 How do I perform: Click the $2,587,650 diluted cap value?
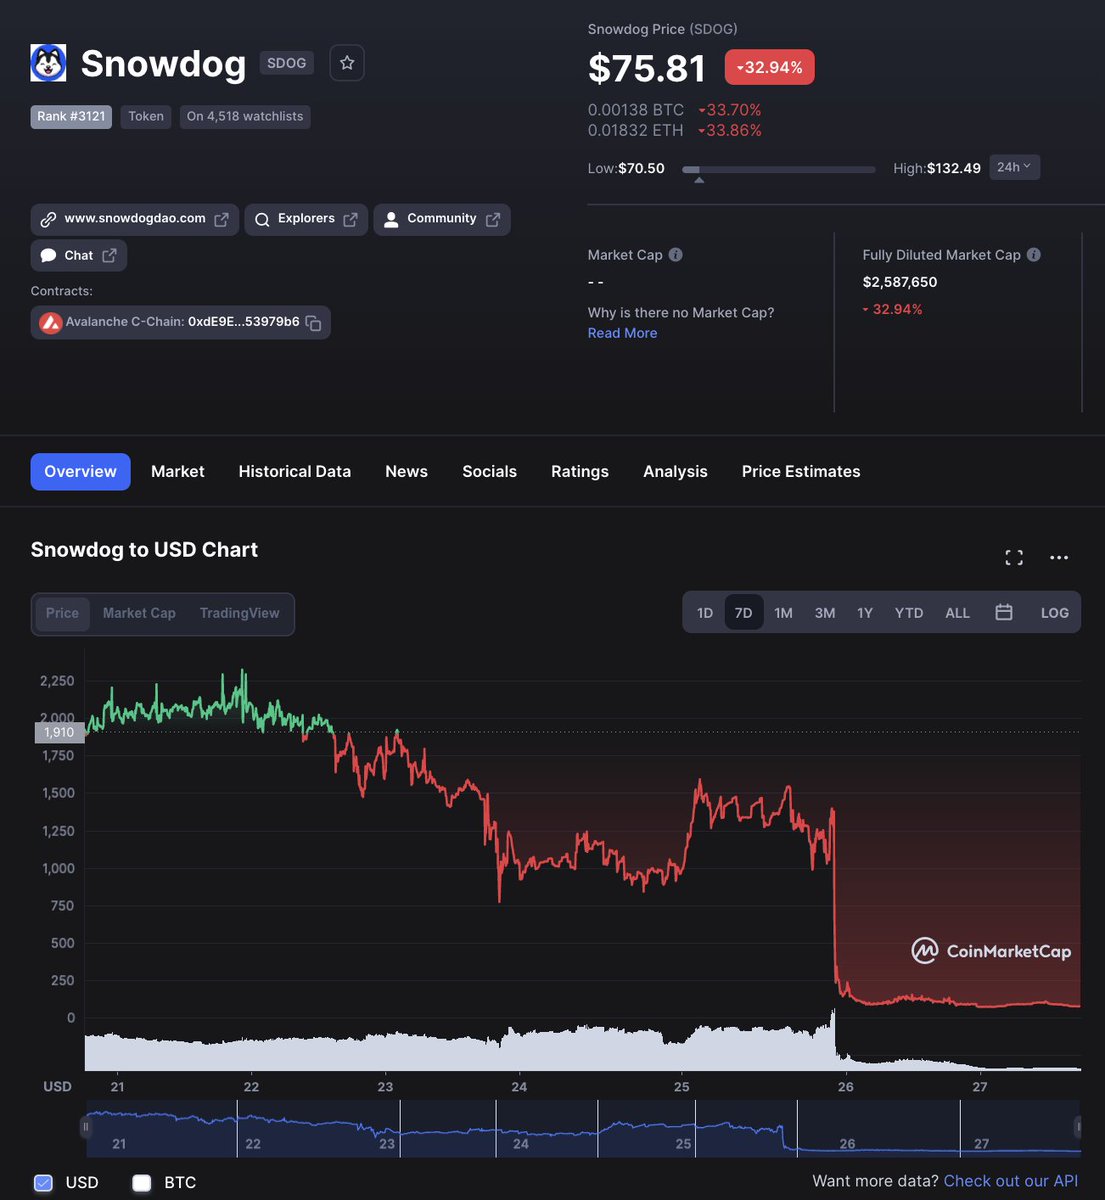click(900, 282)
